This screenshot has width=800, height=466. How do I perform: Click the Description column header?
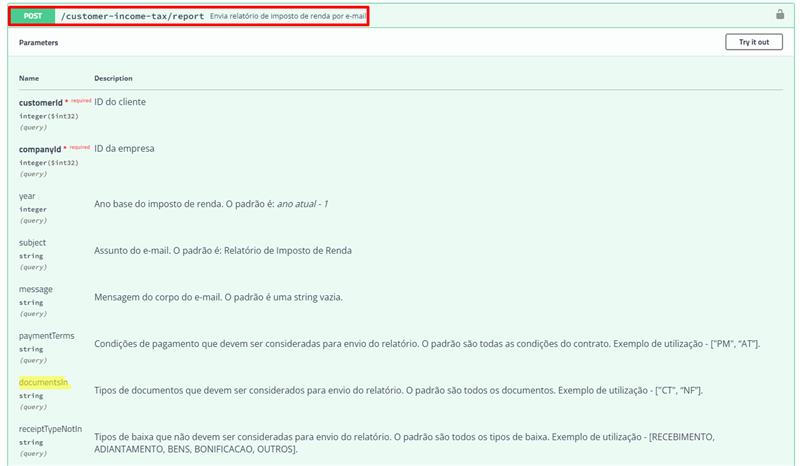[113, 78]
